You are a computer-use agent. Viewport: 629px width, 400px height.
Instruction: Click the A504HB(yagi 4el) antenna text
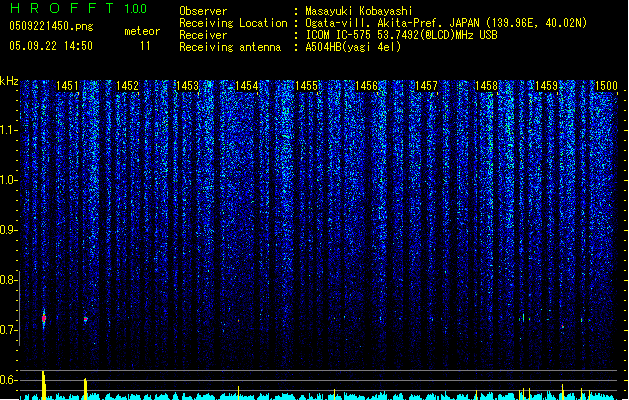click(x=353, y=47)
